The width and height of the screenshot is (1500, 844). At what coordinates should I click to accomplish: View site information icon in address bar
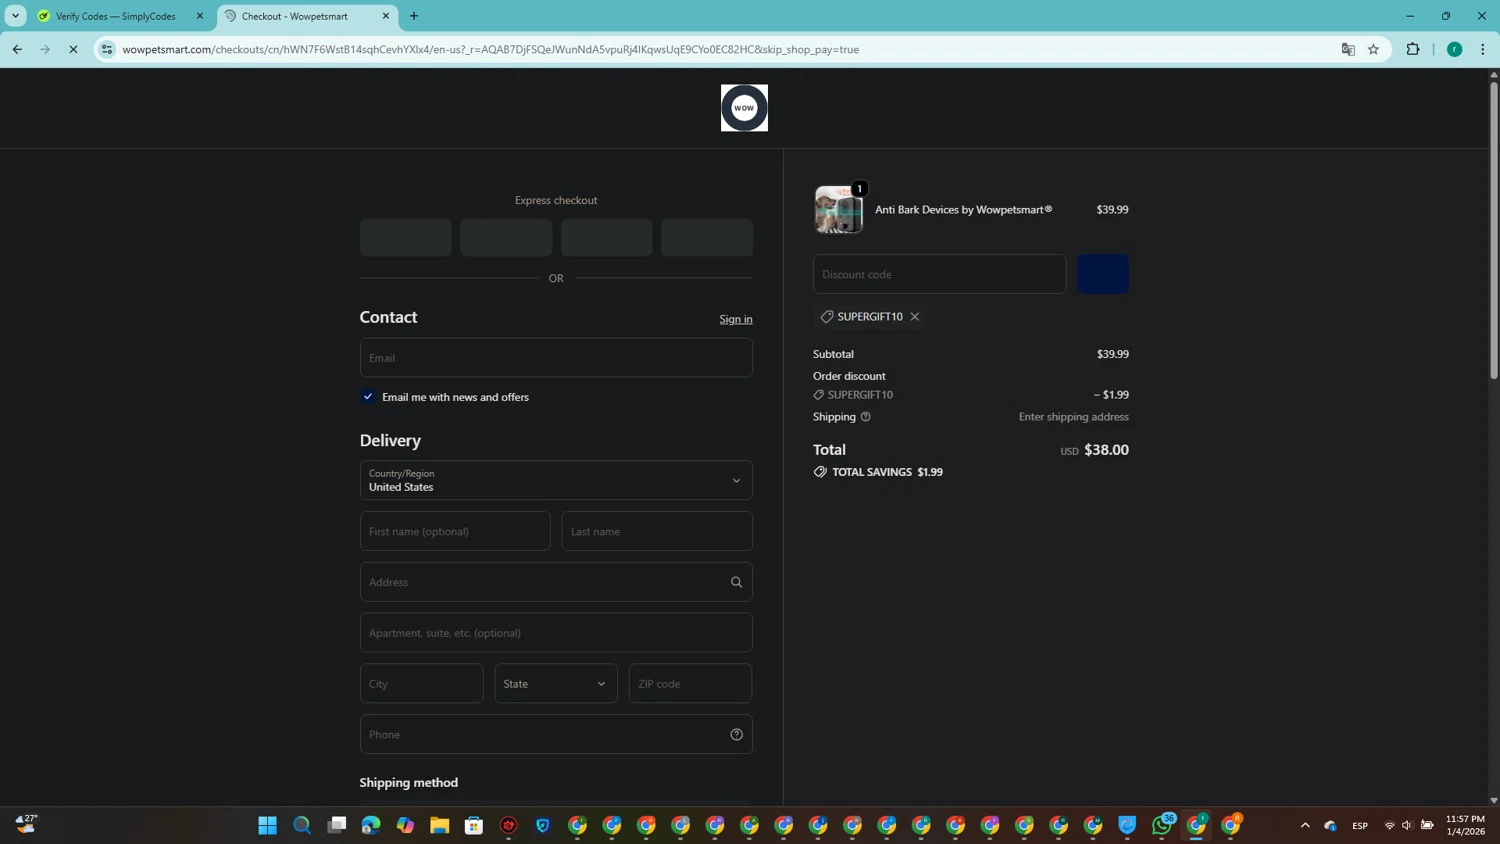107,49
